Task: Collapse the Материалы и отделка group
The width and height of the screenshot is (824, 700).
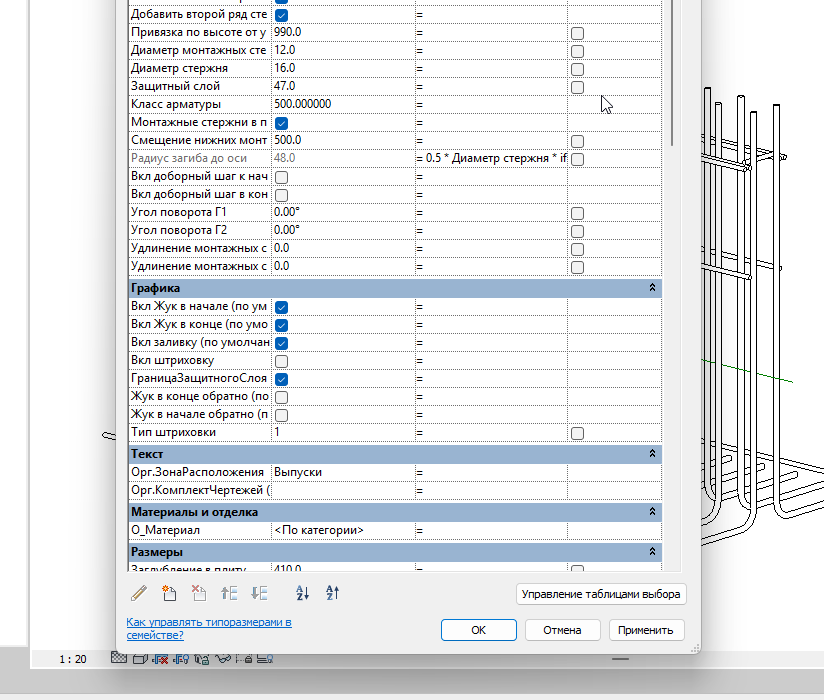Action: (x=652, y=511)
